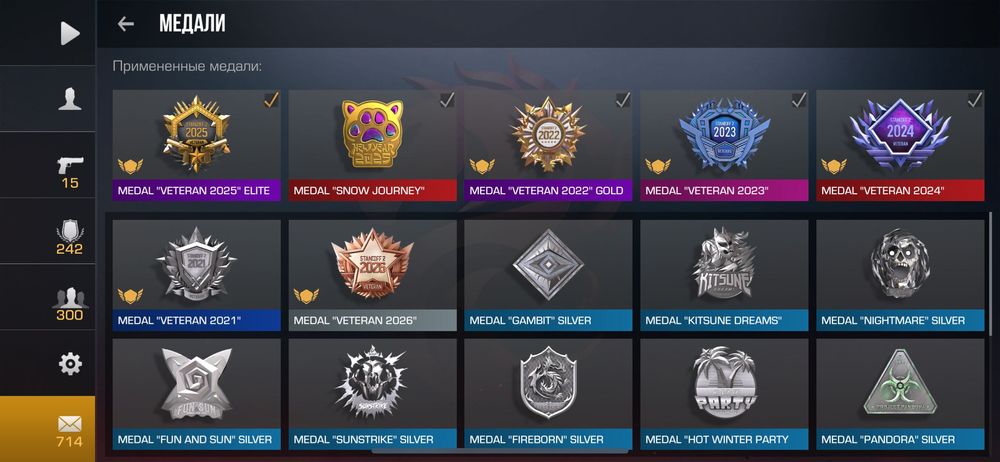Select the Veteran 2021 medal card
Screen dimensions: 1000x462
196,275
